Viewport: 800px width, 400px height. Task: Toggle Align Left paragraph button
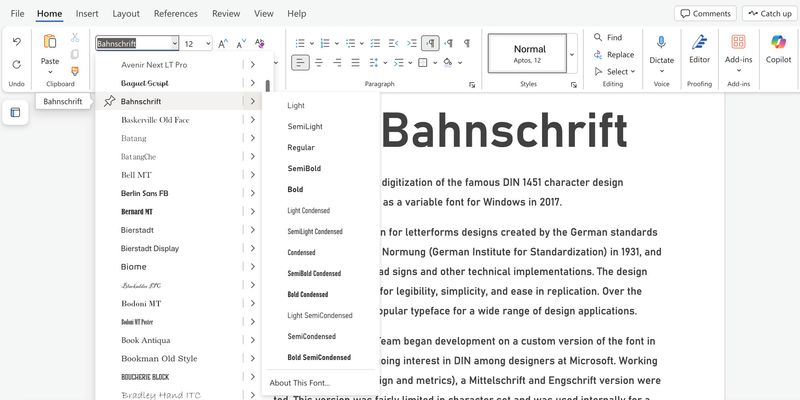tap(301, 62)
